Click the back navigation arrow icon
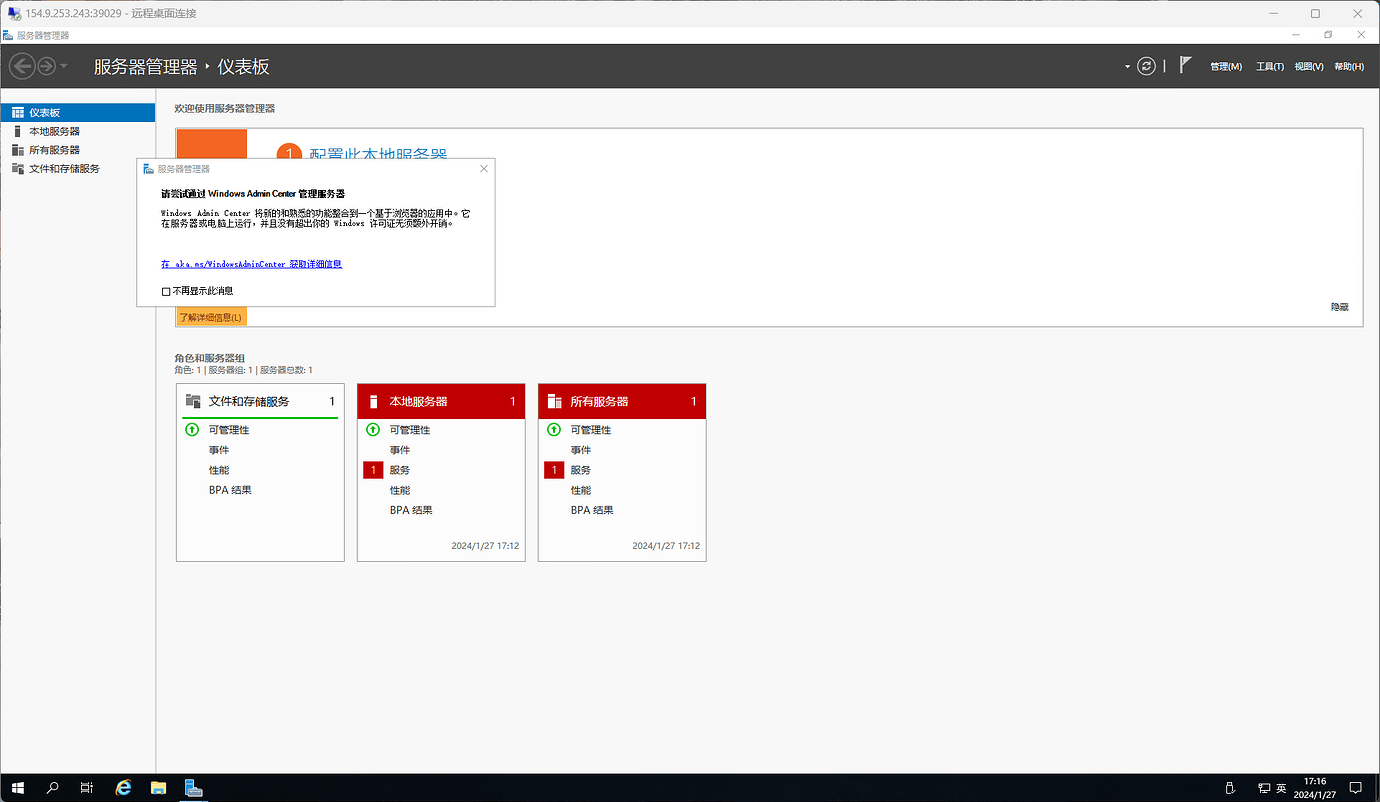The image size is (1380, 802). tap(21, 66)
